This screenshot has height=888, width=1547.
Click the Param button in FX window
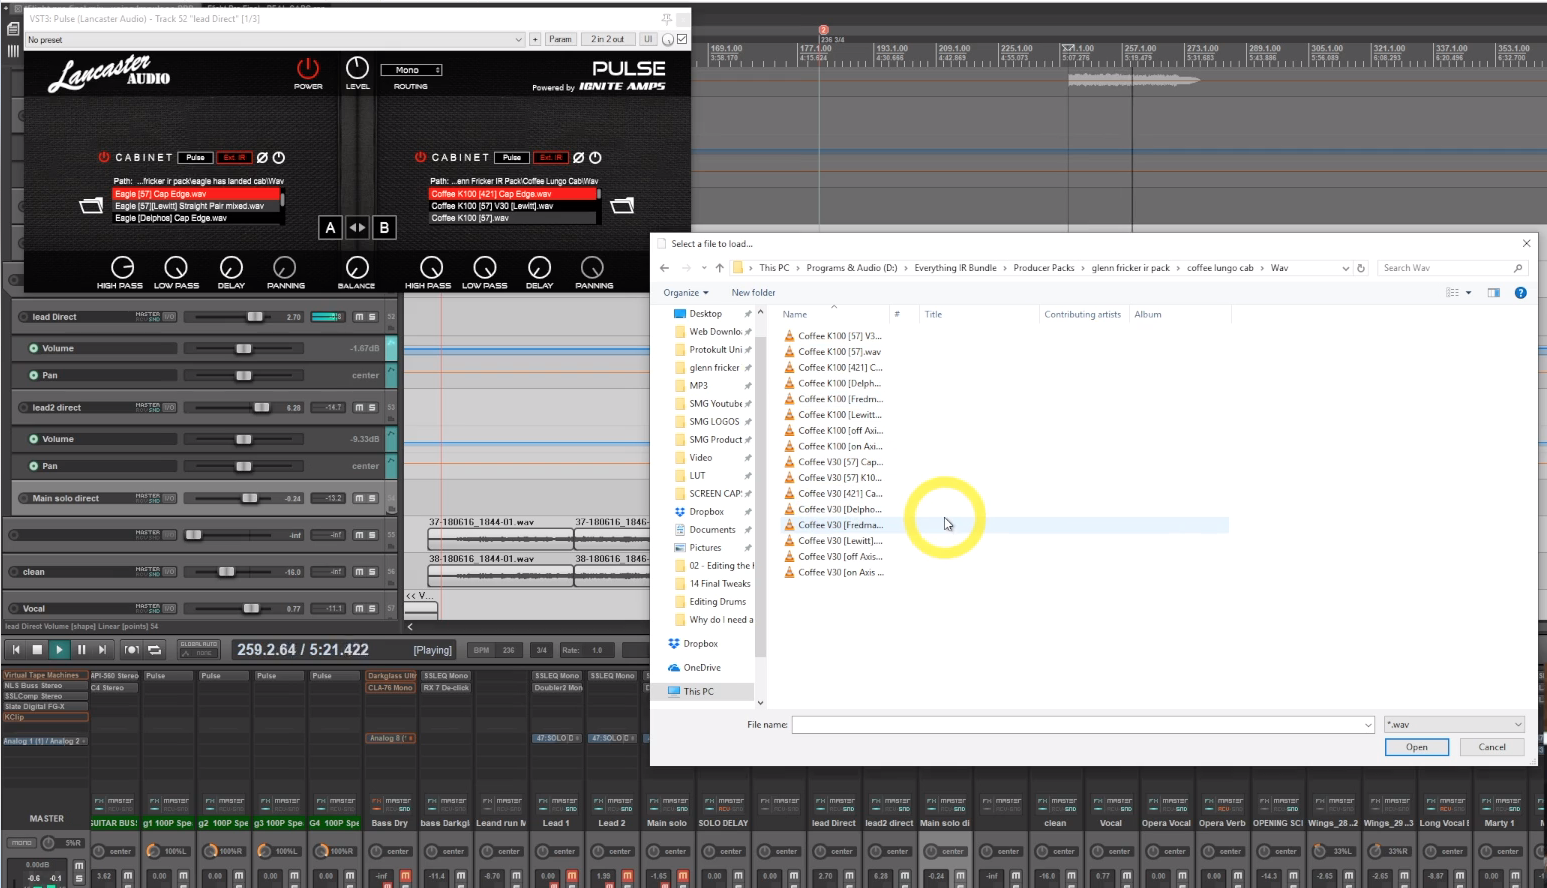pyautogui.click(x=560, y=40)
